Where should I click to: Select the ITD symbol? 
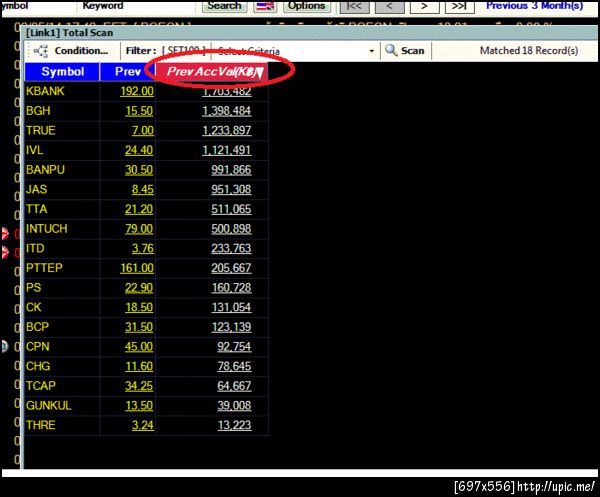pyautogui.click(x=35, y=248)
